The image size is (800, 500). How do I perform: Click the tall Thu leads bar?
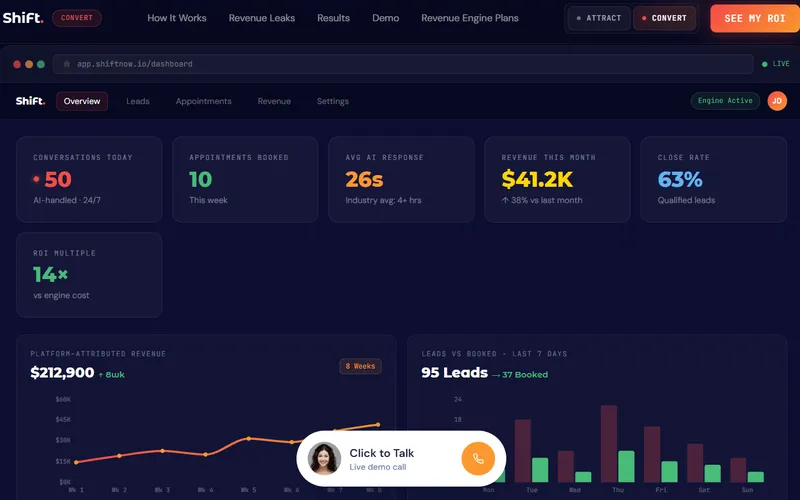coord(609,443)
